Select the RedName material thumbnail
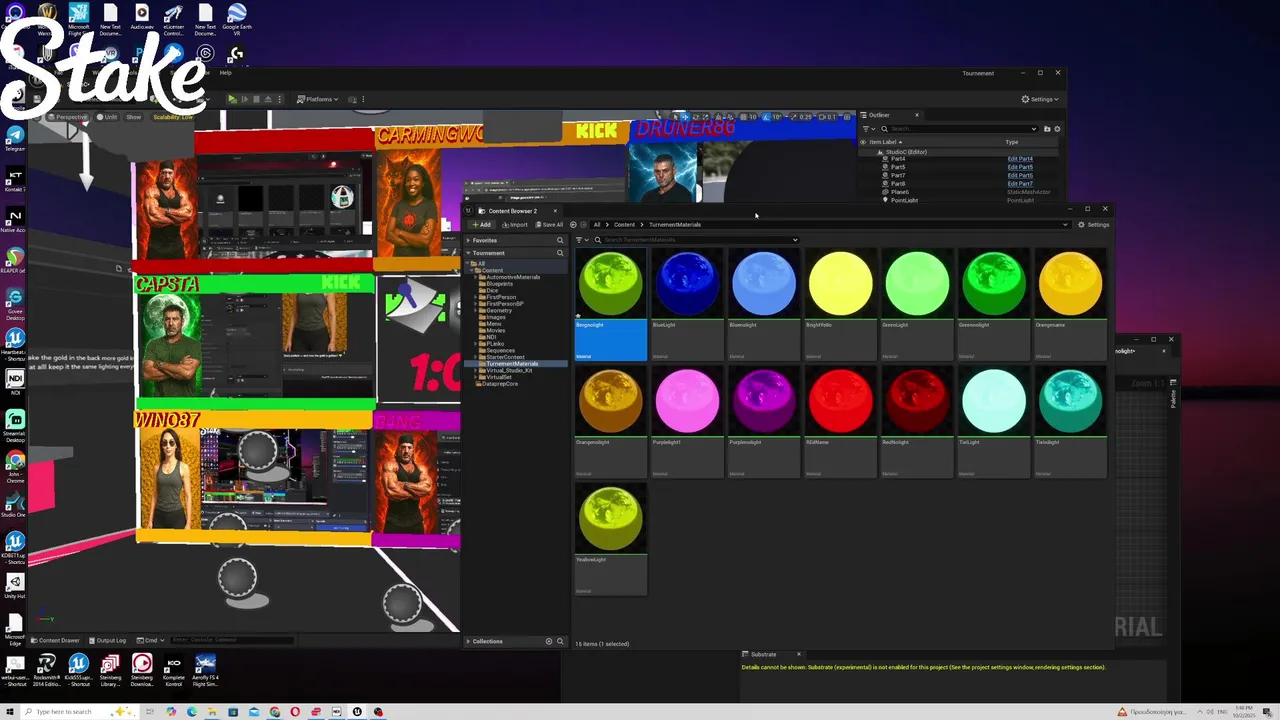The width and height of the screenshot is (1280, 720). [x=841, y=401]
